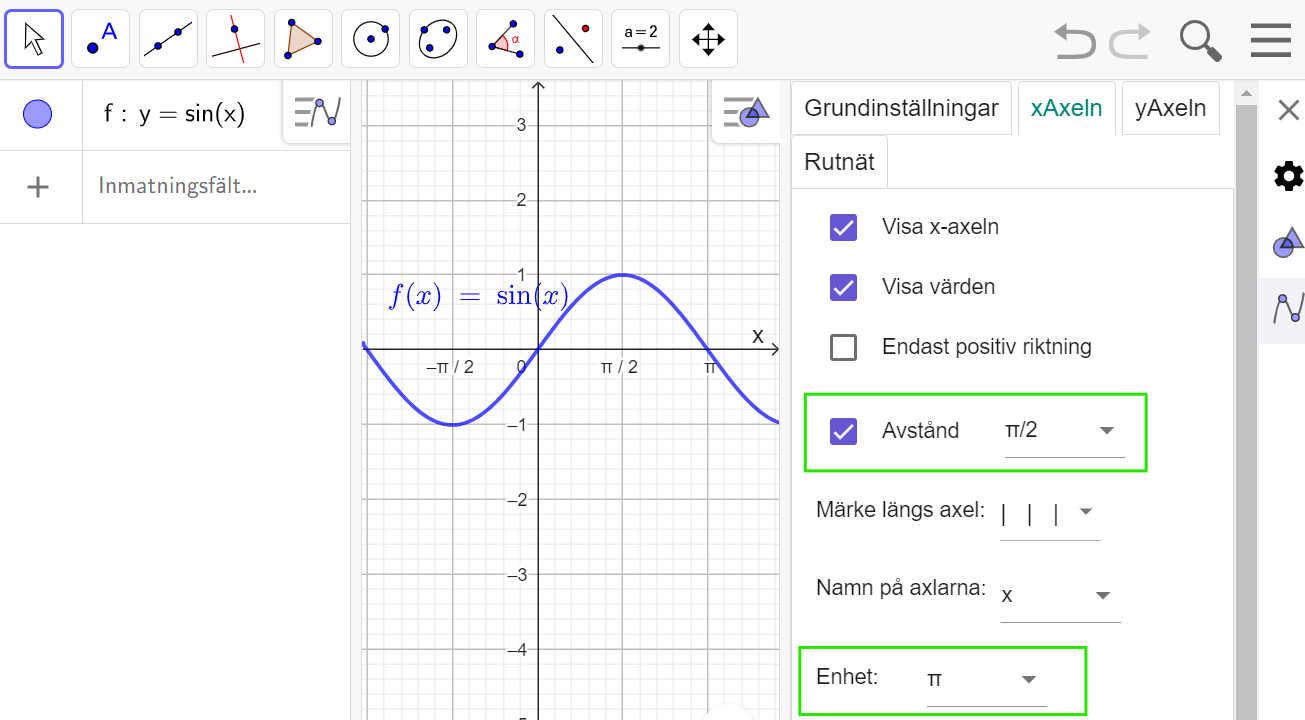
Task: Select the Angle measurement tool
Action: click(505, 38)
